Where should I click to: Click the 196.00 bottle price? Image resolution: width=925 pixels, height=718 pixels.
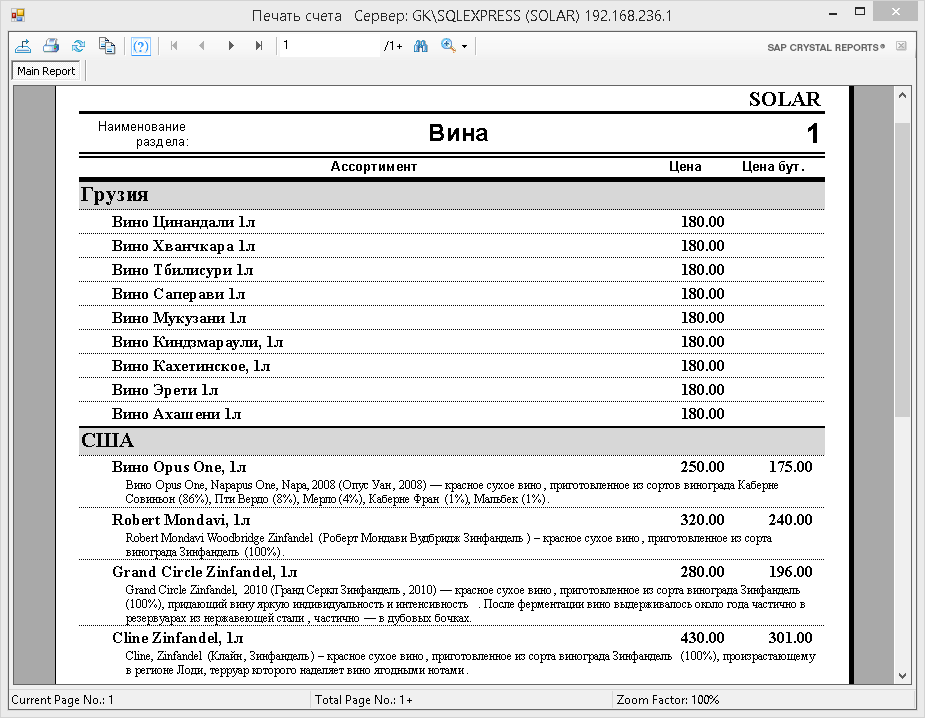[790, 572]
